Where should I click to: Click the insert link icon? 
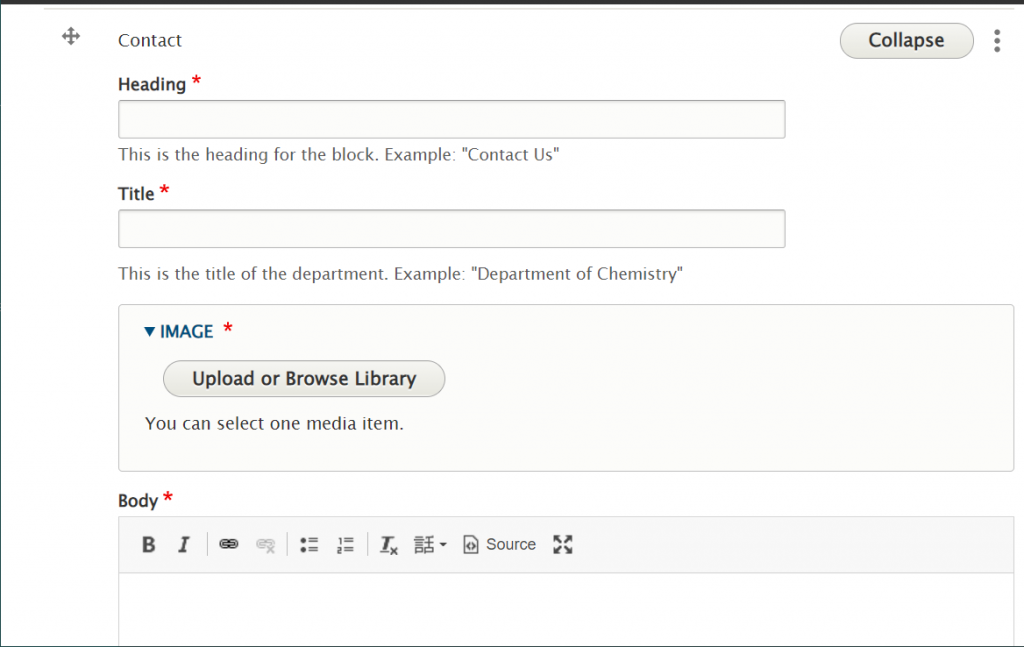(229, 545)
